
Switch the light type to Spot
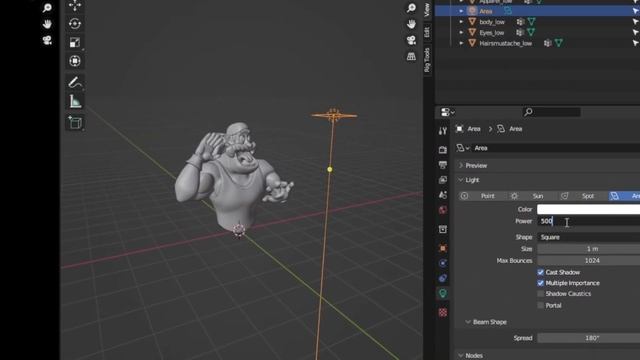(x=581, y=196)
